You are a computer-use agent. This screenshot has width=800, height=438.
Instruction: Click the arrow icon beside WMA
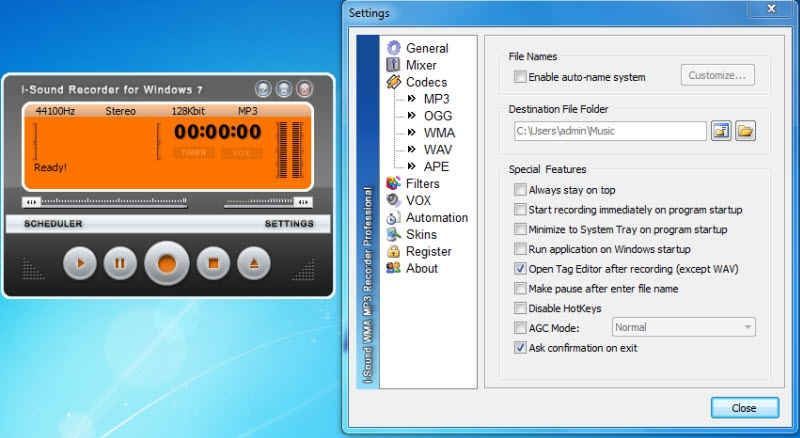412,132
